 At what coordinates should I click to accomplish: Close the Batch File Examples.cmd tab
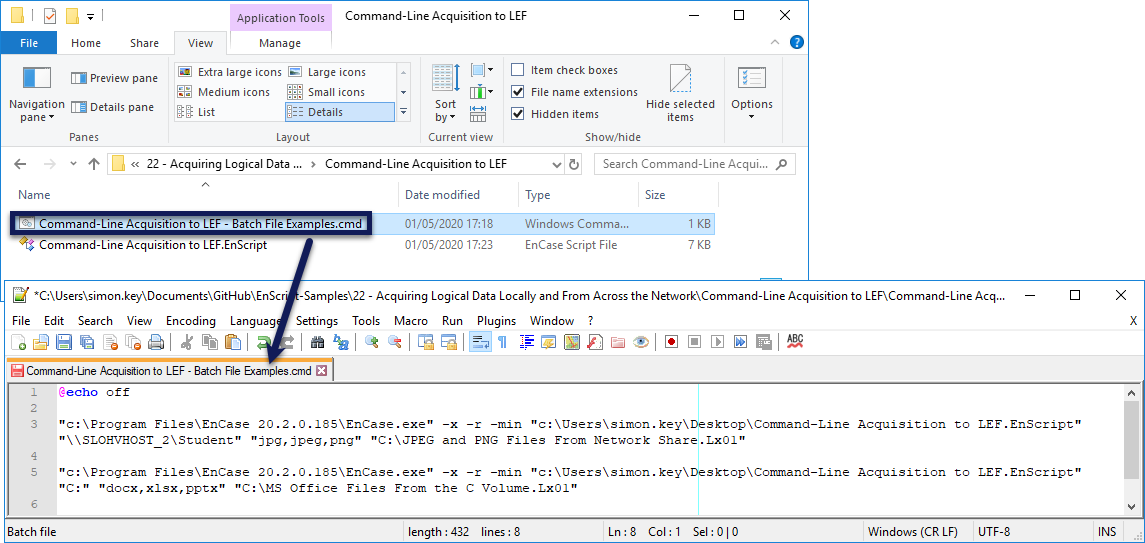pyautogui.click(x=321, y=371)
